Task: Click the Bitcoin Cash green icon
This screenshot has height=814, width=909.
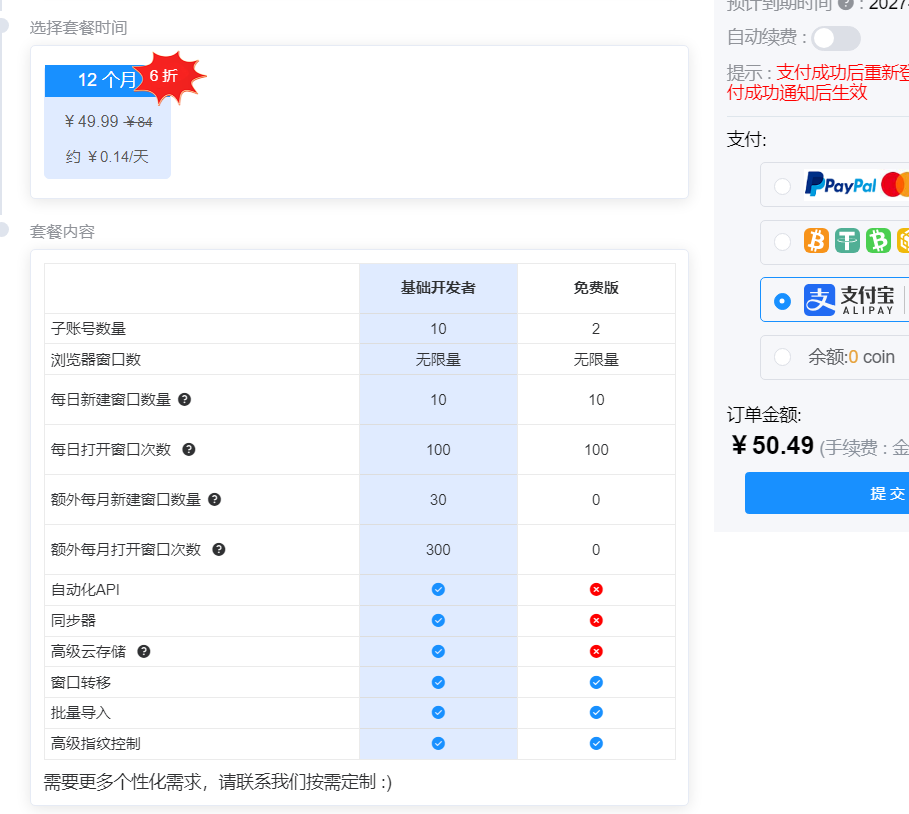Action: [x=878, y=240]
